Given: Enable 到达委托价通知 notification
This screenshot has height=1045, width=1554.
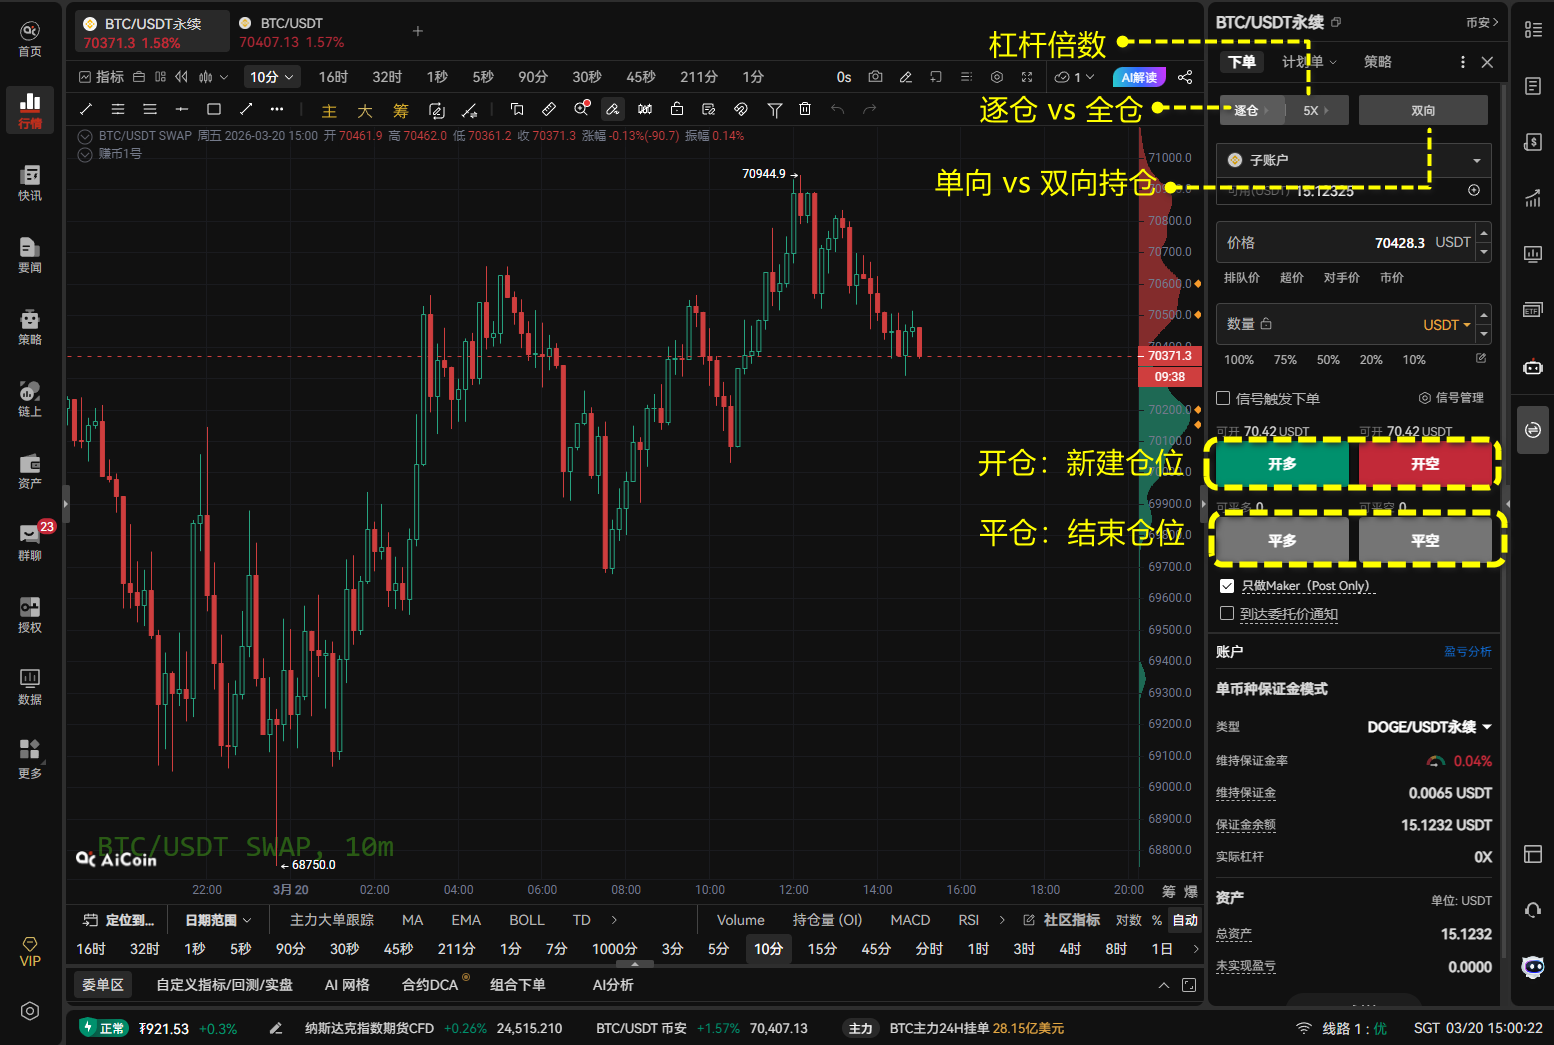Looking at the screenshot, I should pos(1227,613).
